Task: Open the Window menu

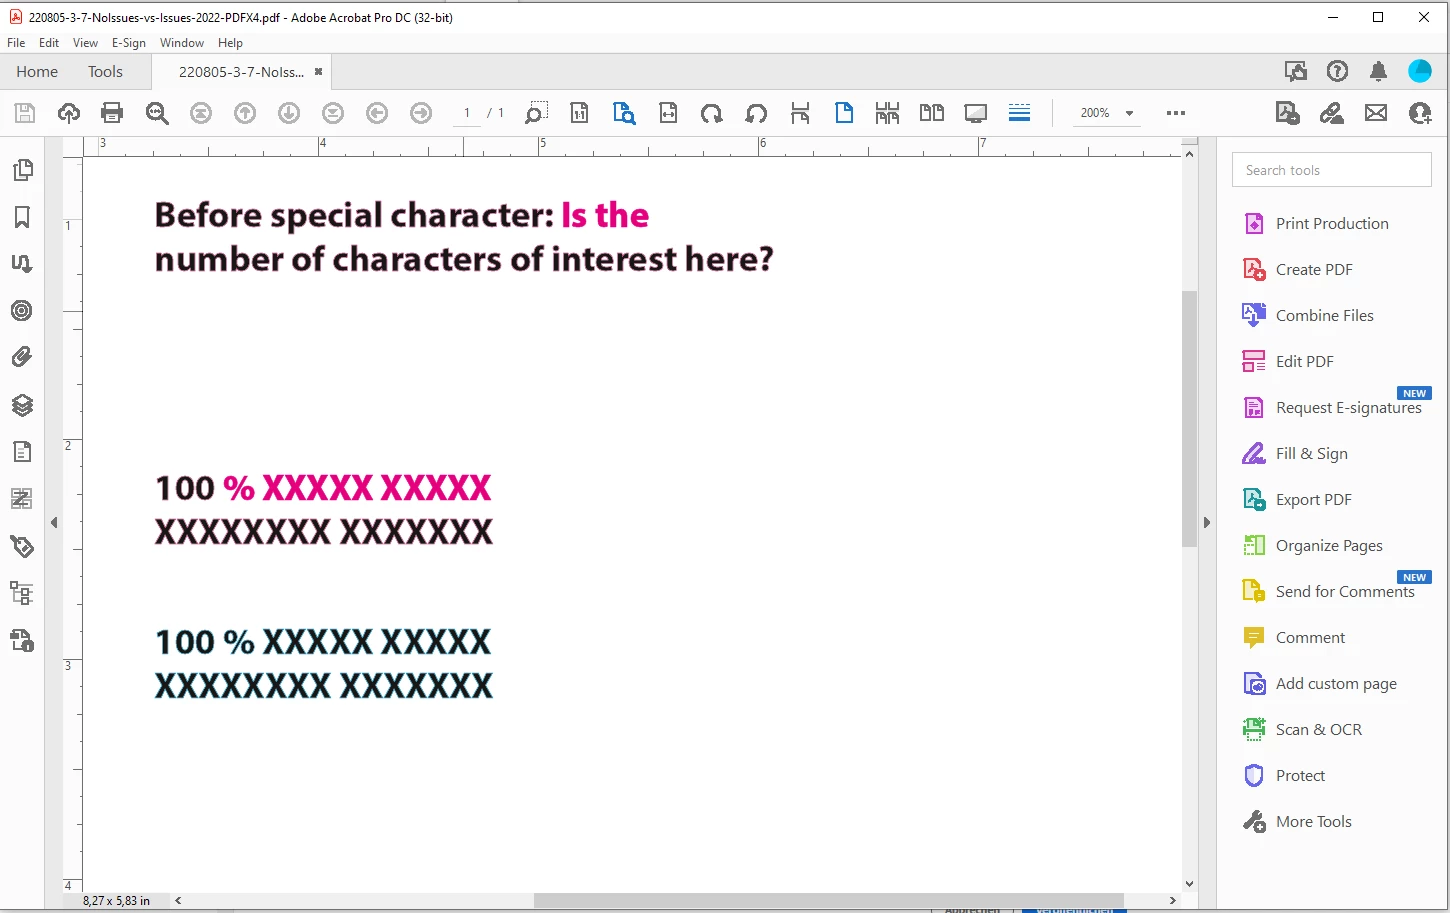Action: click(x=182, y=43)
